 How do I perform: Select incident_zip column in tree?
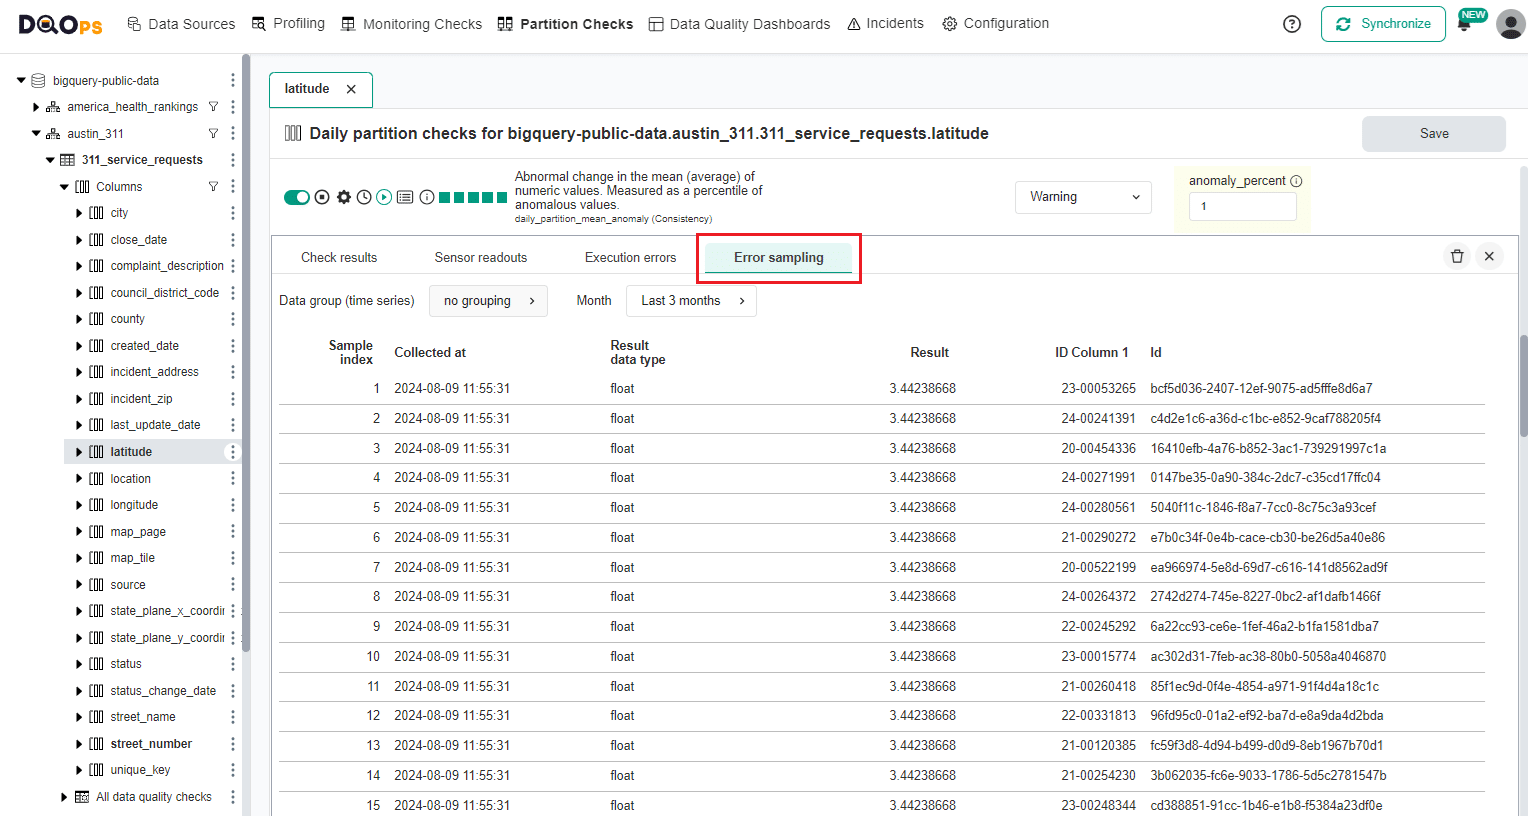(141, 399)
